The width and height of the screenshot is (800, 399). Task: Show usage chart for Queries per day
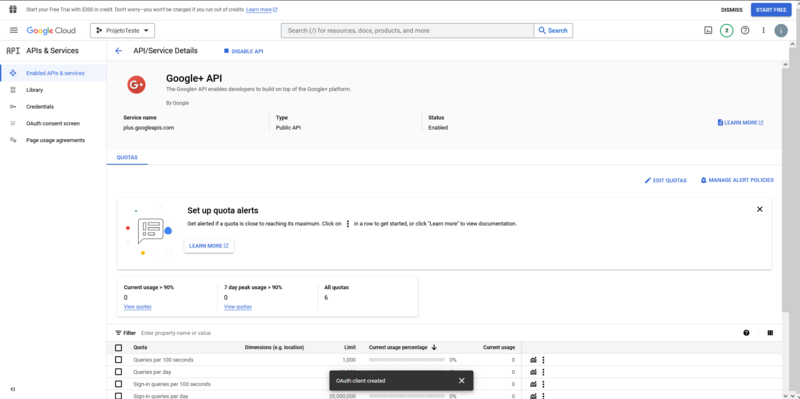pyautogui.click(x=533, y=372)
